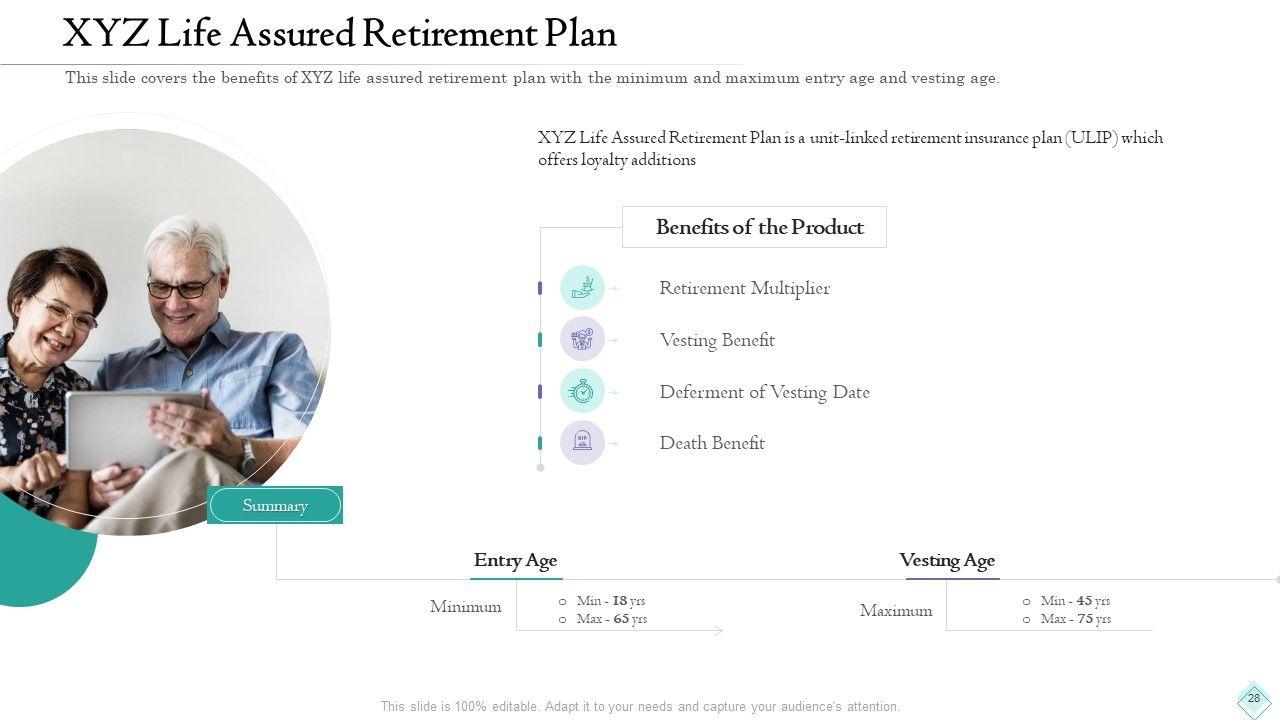1280x720 pixels.
Task: Click the purple marker beside Retirement Multiplier
Action: tap(540, 288)
